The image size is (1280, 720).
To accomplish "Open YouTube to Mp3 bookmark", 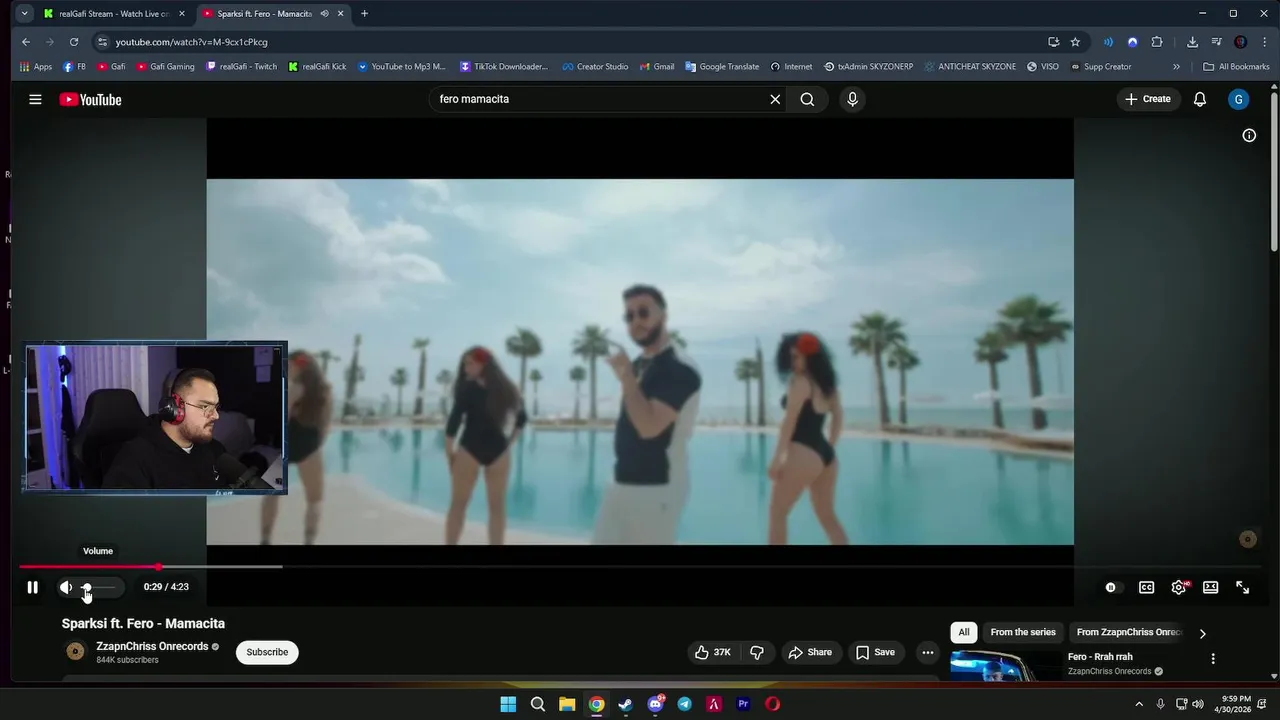I will click(x=401, y=67).
